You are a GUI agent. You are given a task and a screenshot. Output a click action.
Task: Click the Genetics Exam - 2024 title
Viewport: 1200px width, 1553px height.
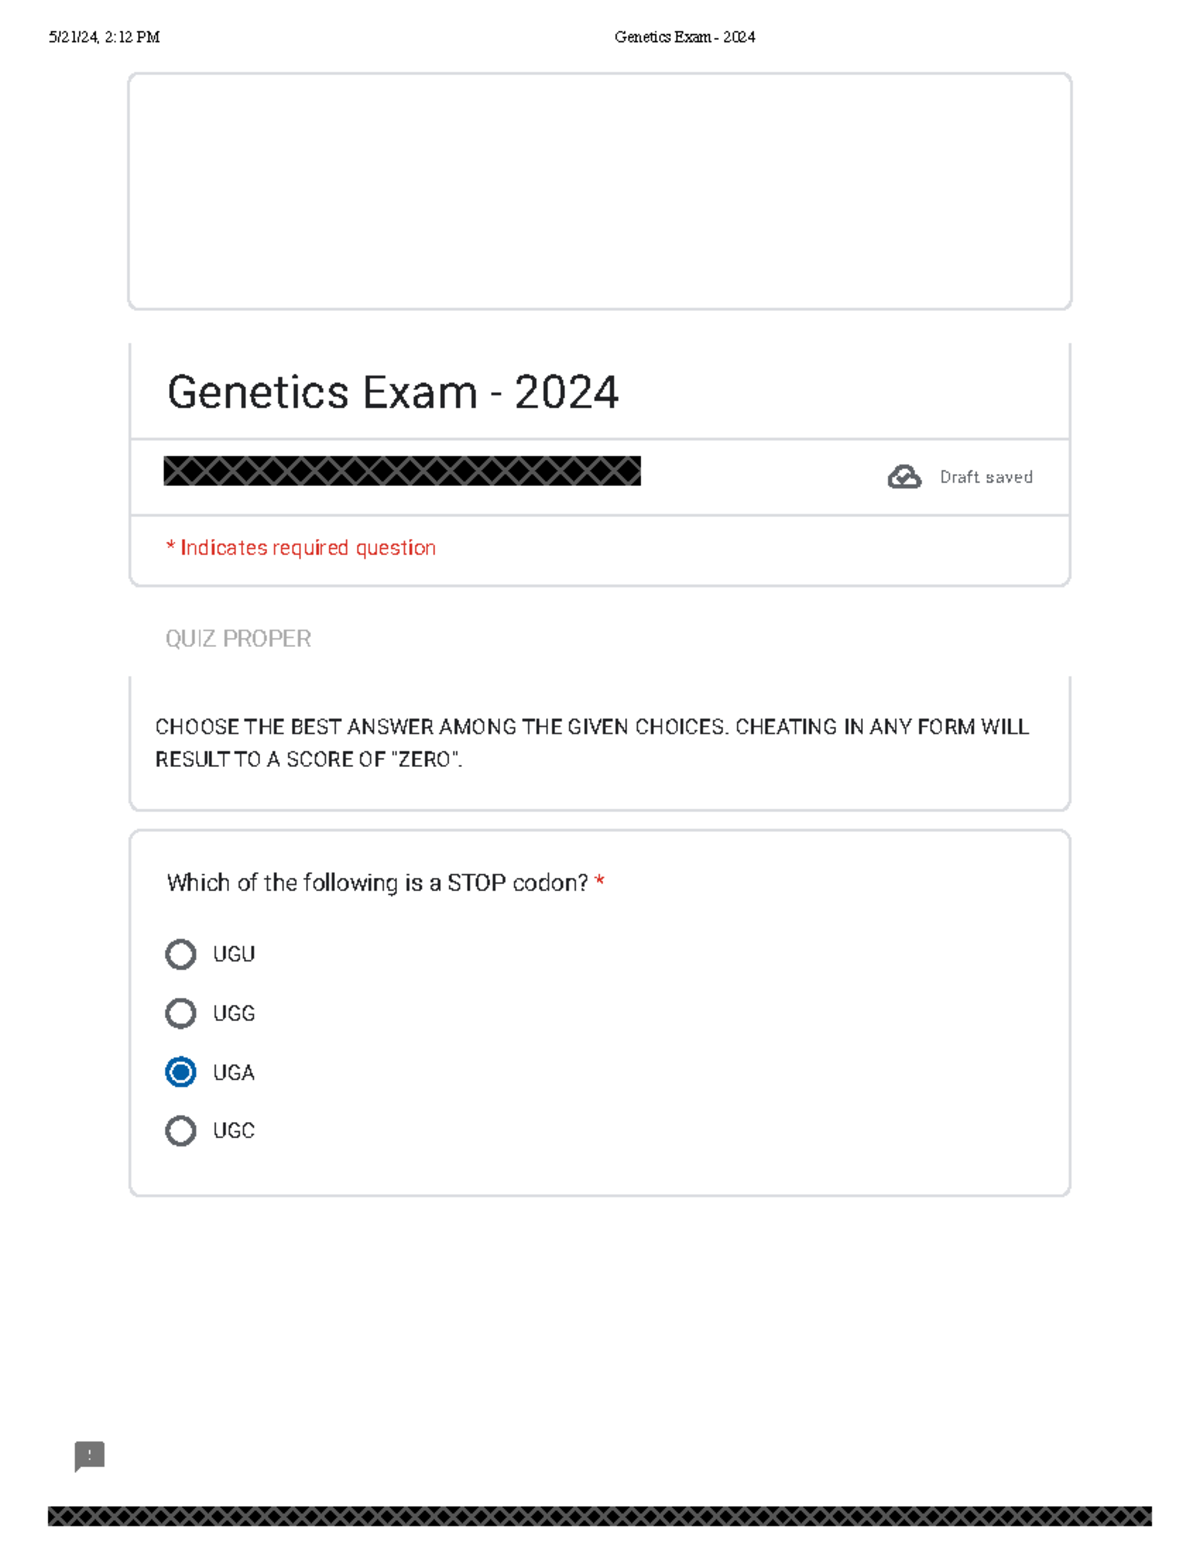coord(393,391)
